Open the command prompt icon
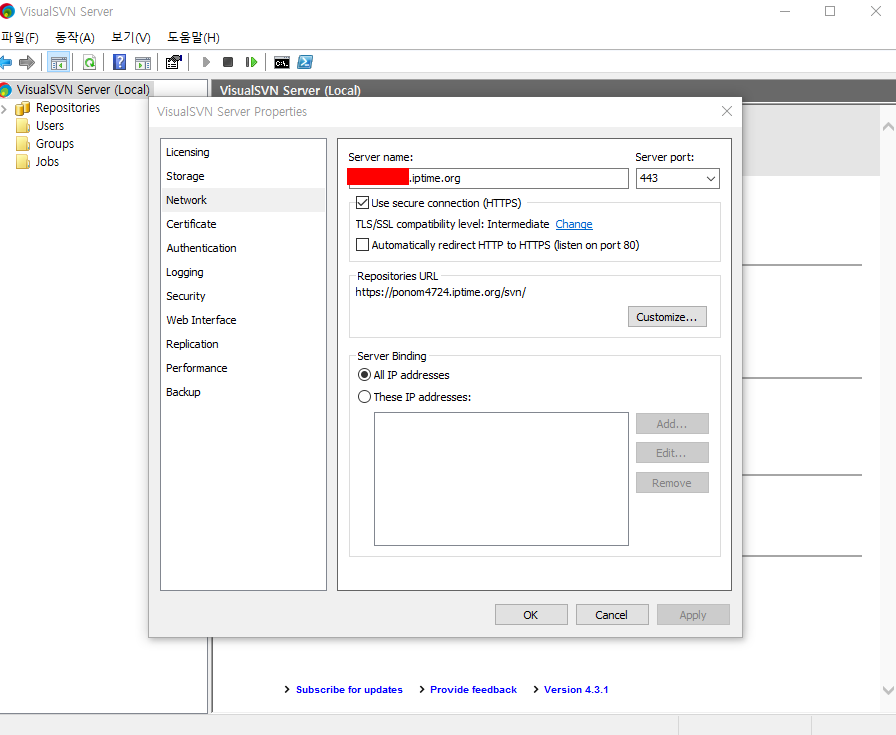This screenshot has width=896, height=735. click(282, 63)
